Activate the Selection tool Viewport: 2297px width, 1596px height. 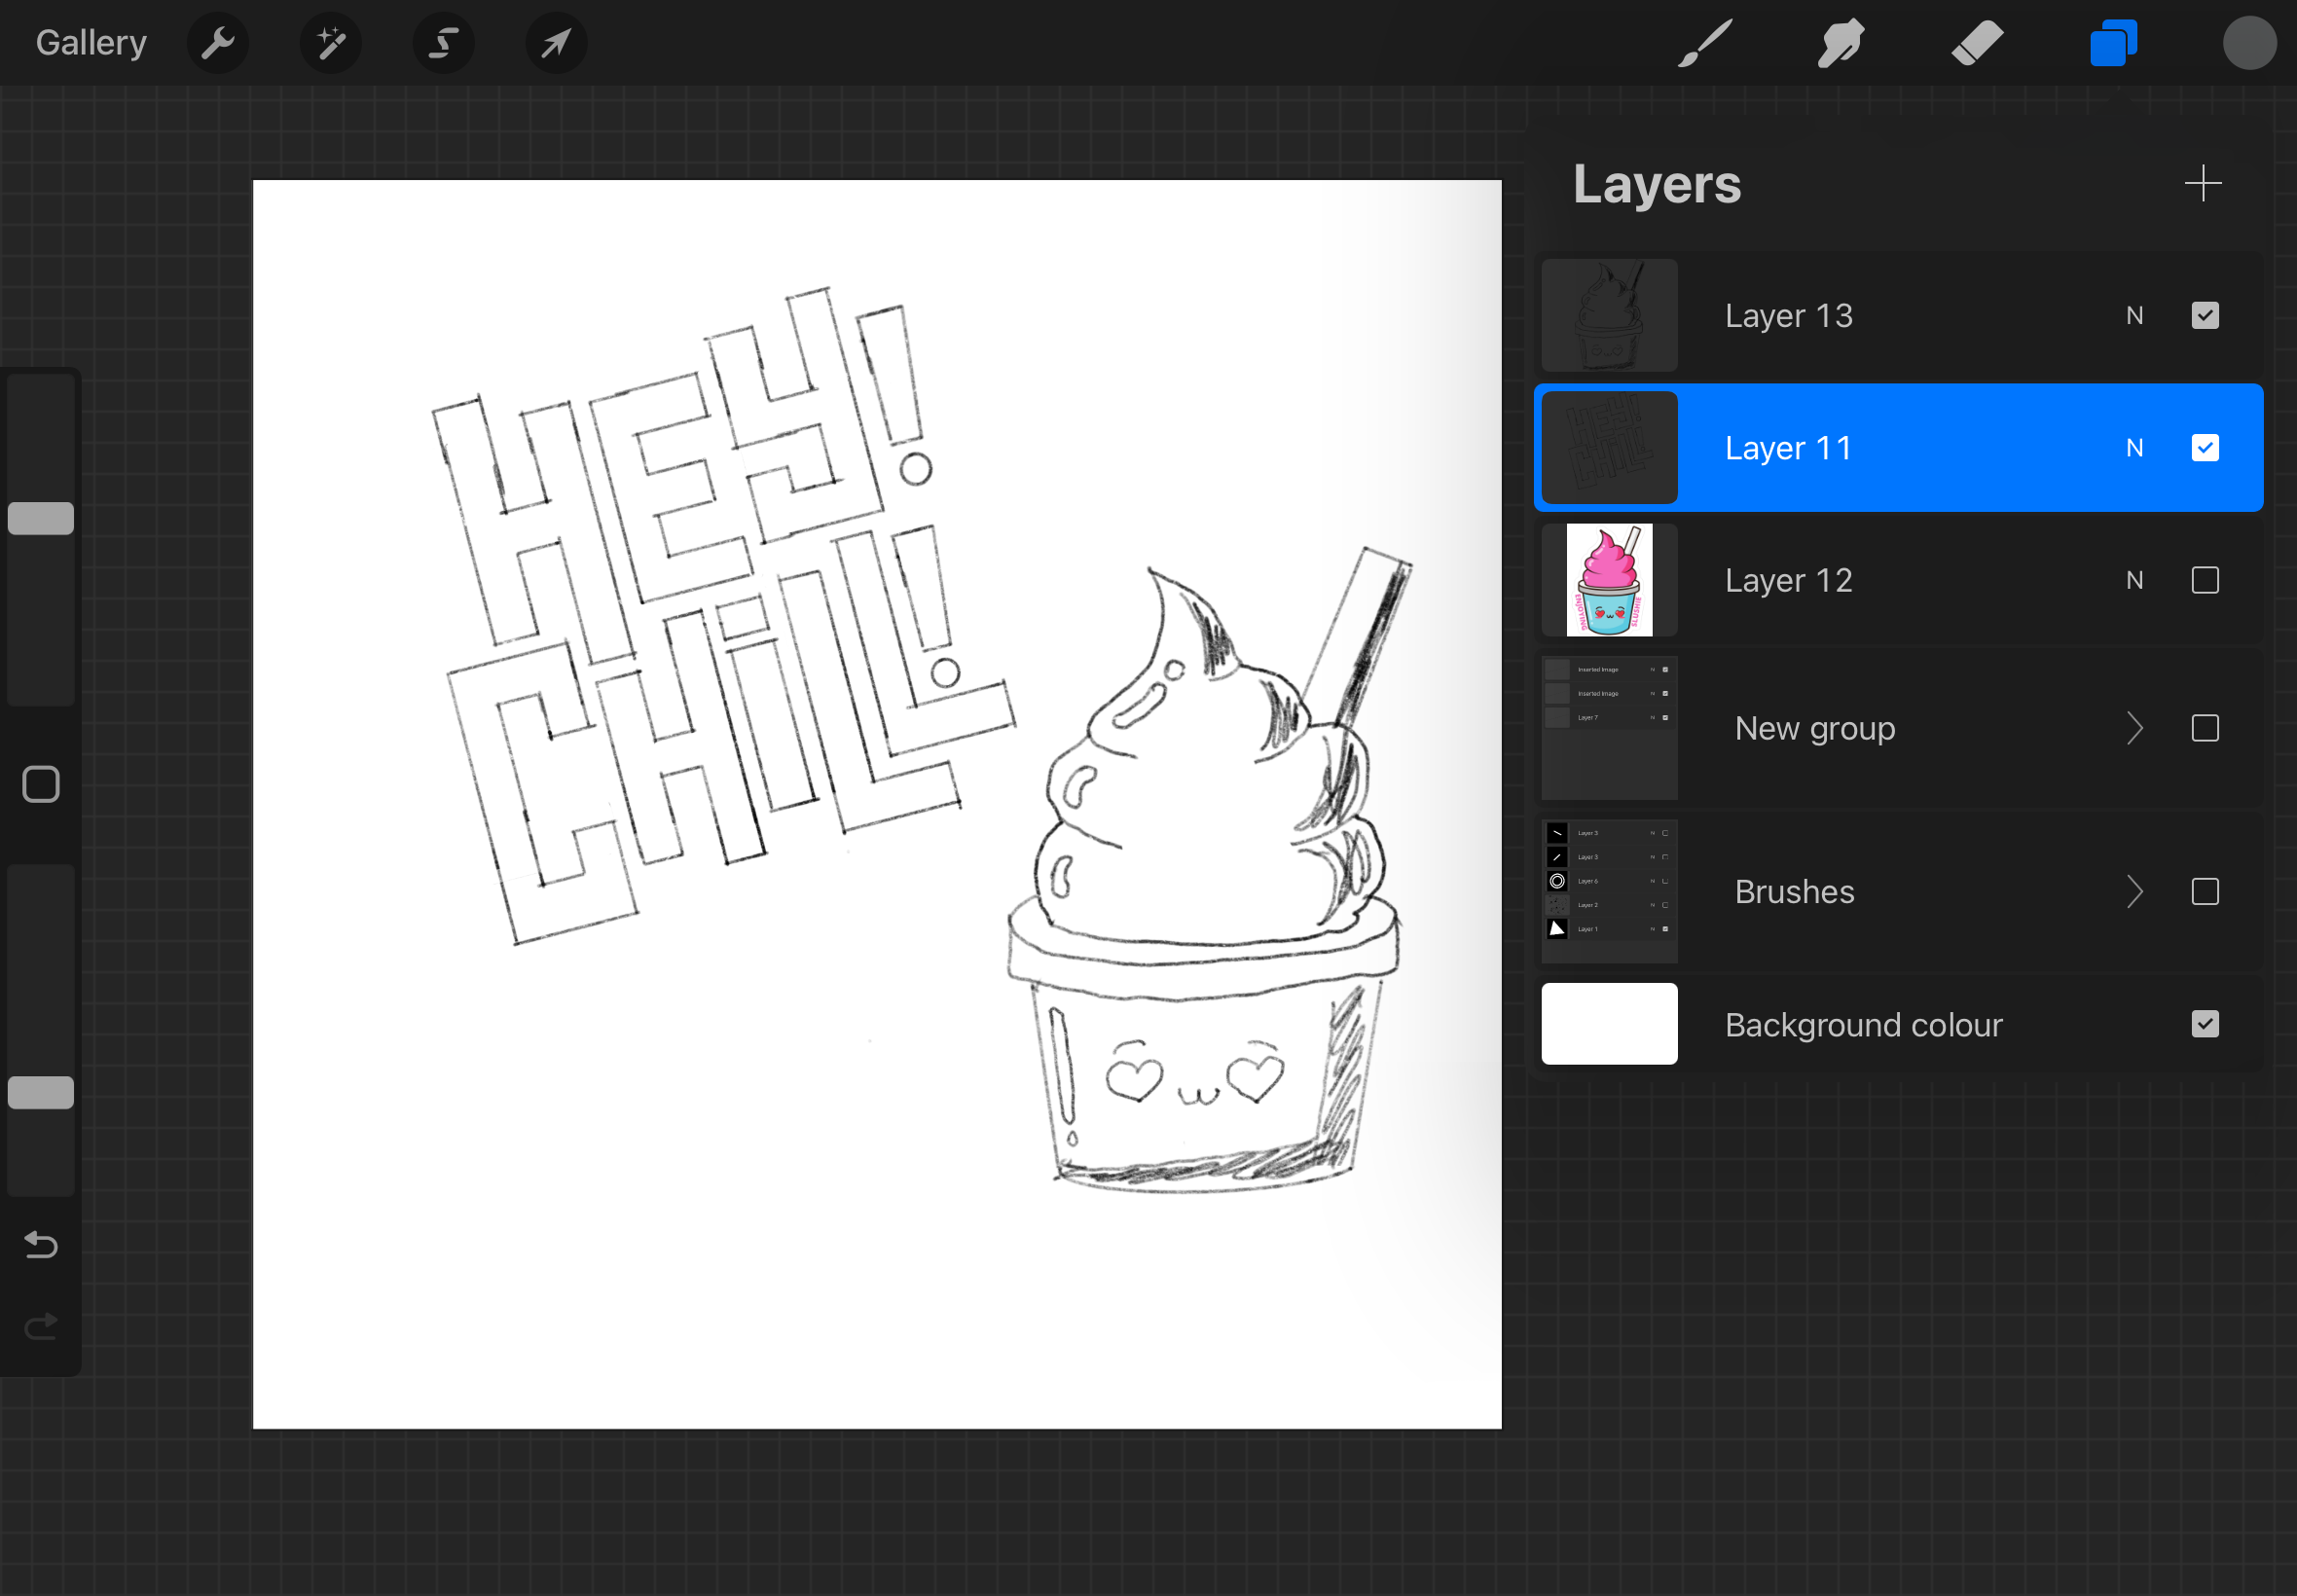click(x=443, y=43)
